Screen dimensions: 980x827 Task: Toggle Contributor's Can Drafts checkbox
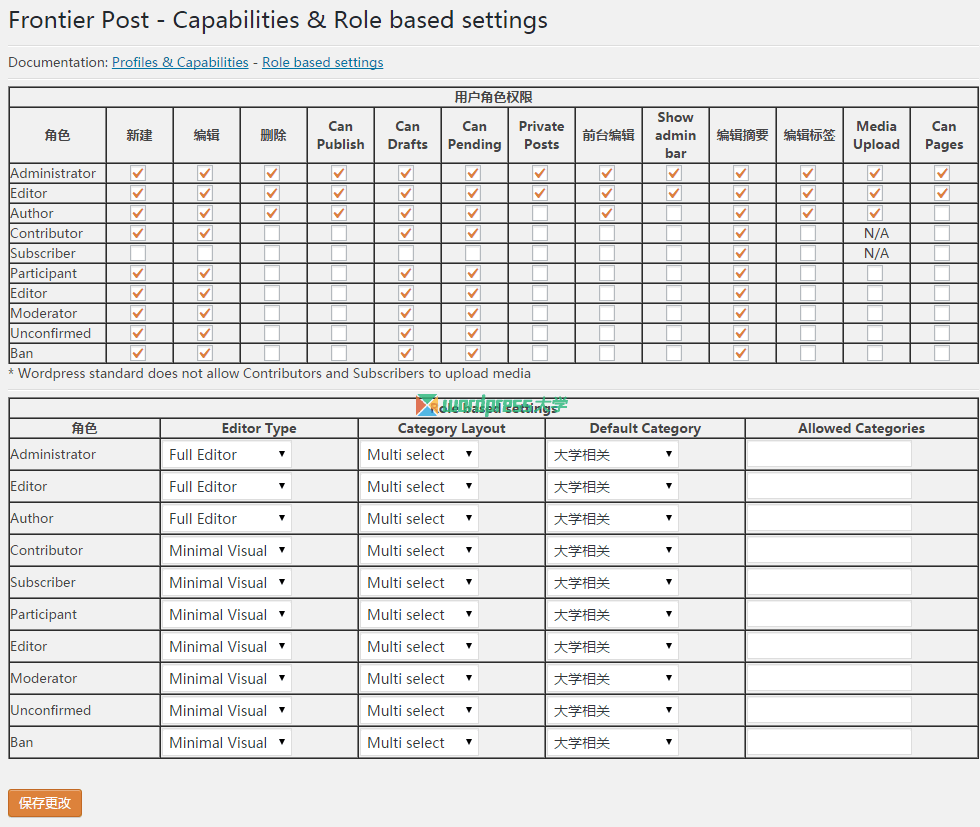(x=406, y=233)
